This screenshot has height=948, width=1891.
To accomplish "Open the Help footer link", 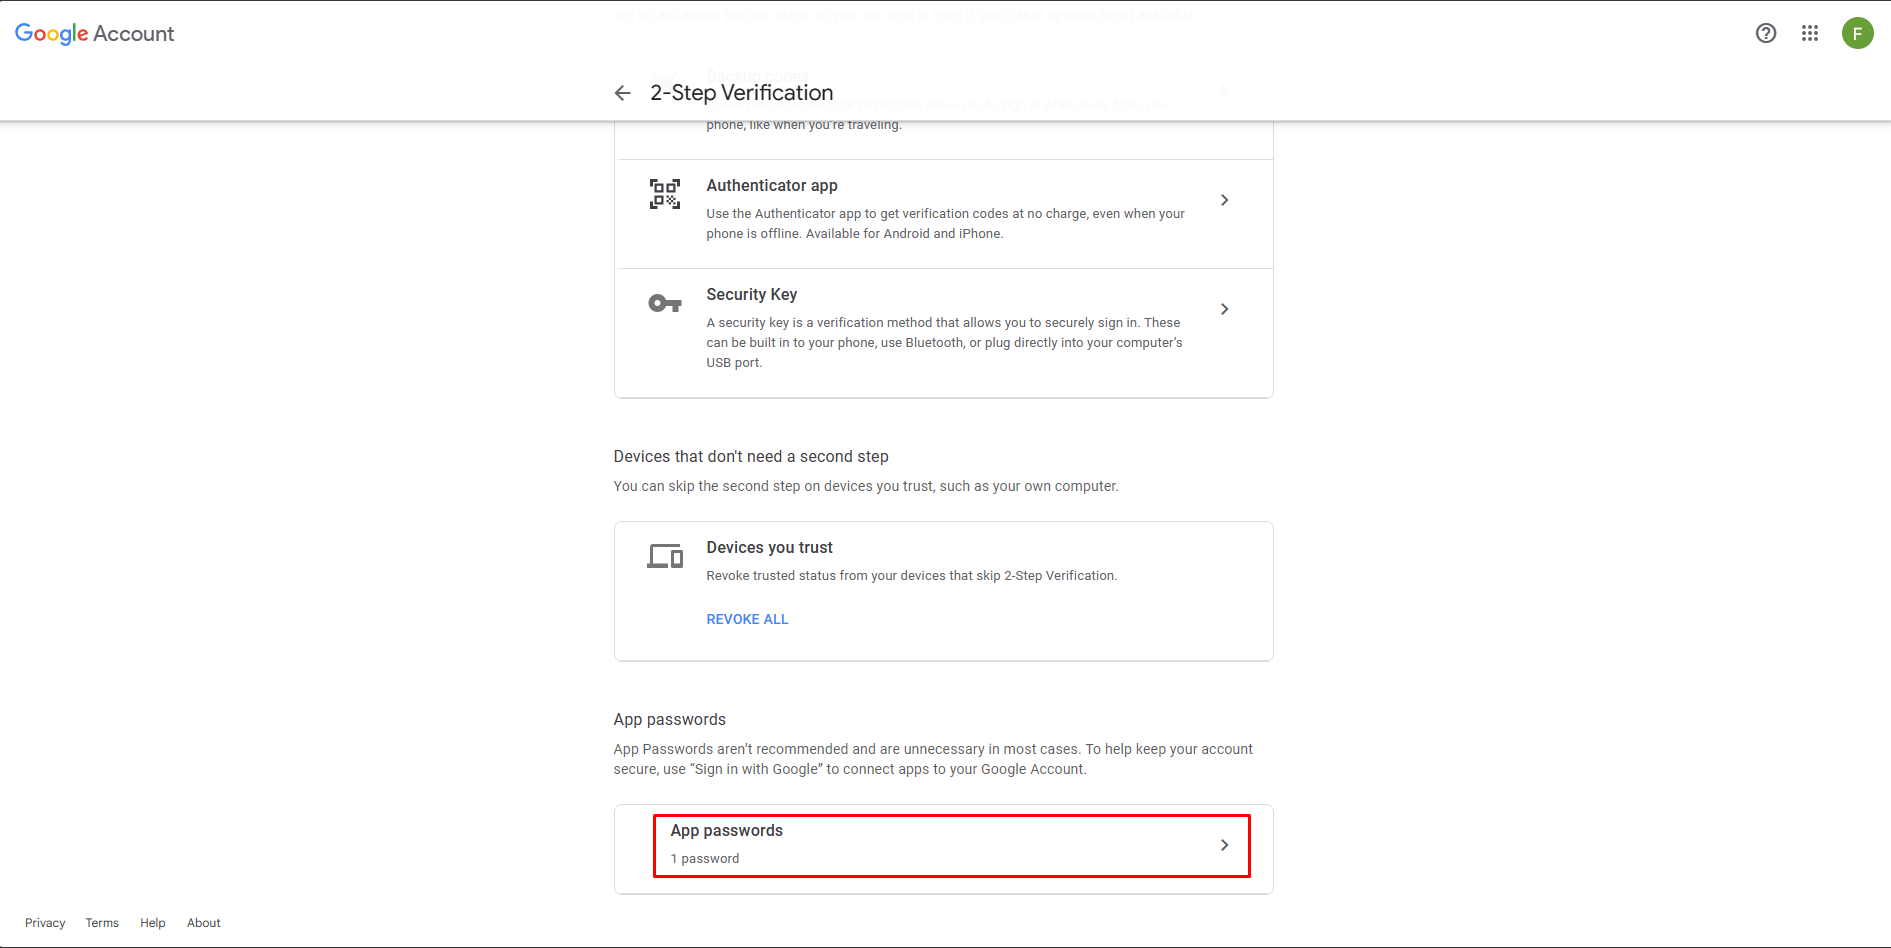I will 153,923.
